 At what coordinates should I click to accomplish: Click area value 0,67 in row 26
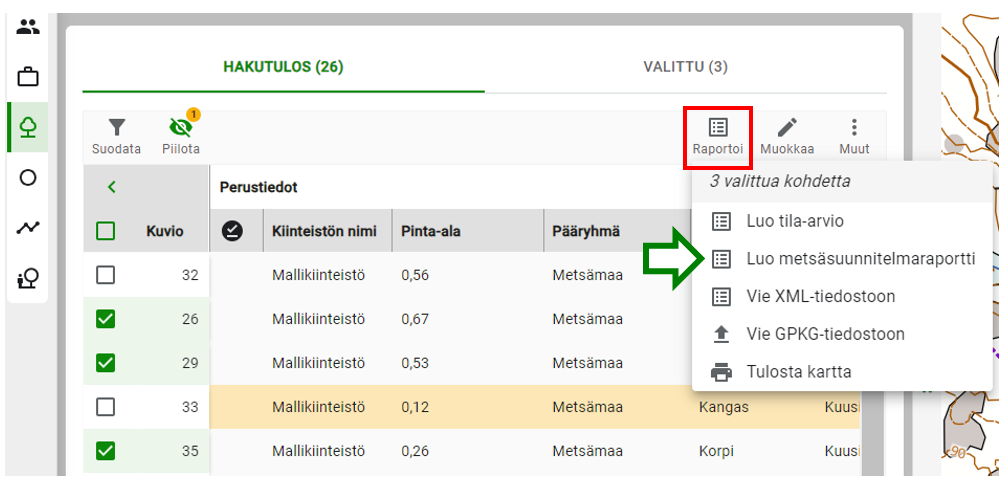(x=416, y=319)
